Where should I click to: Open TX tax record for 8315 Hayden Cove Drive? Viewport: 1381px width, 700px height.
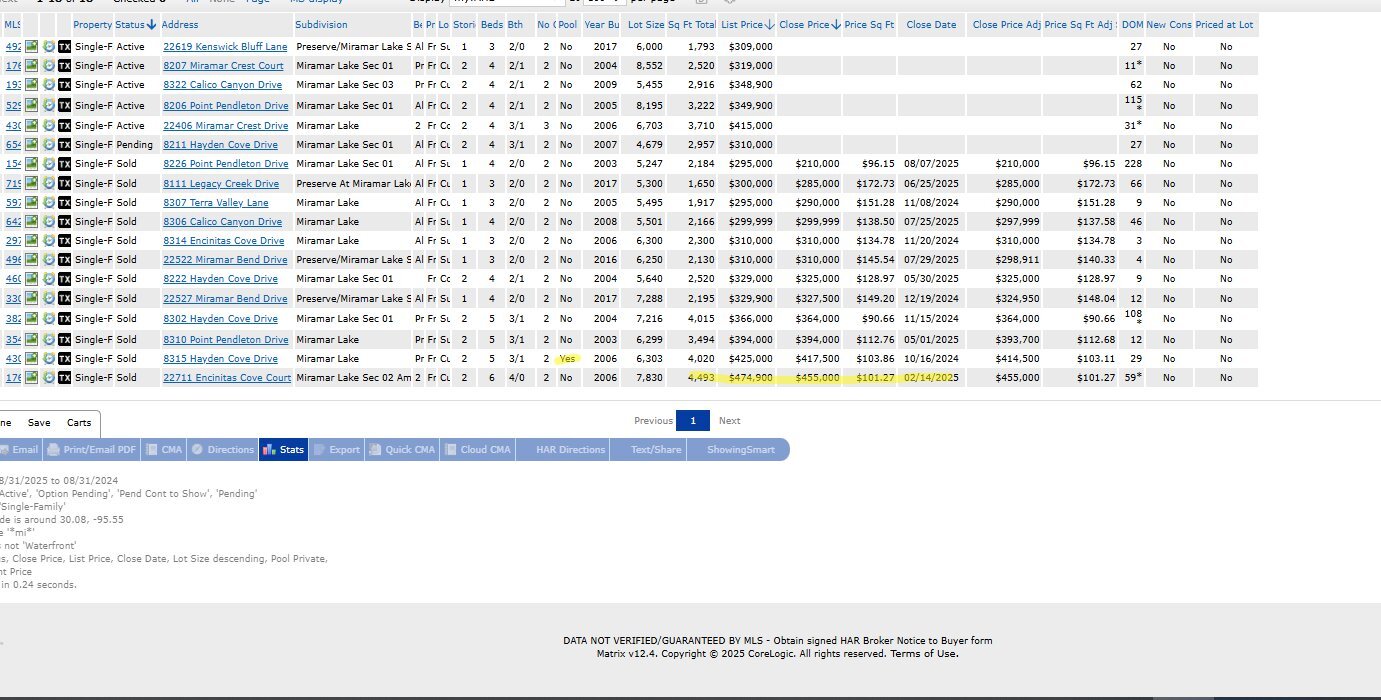[64, 359]
